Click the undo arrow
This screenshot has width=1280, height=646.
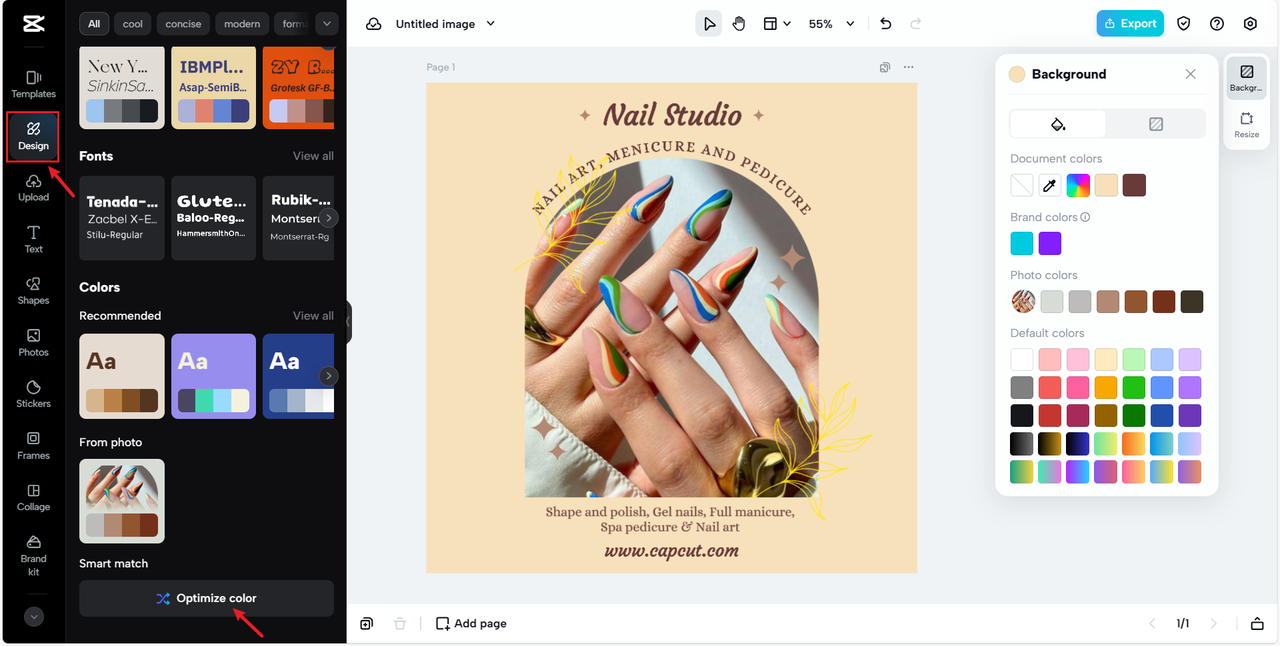[x=886, y=24]
